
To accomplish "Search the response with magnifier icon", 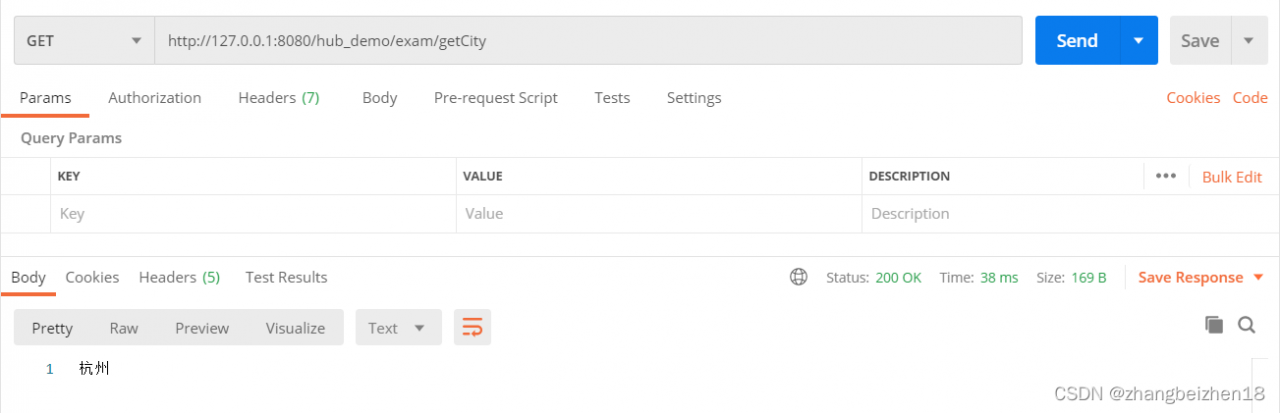I will click(x=1246, y=324).
